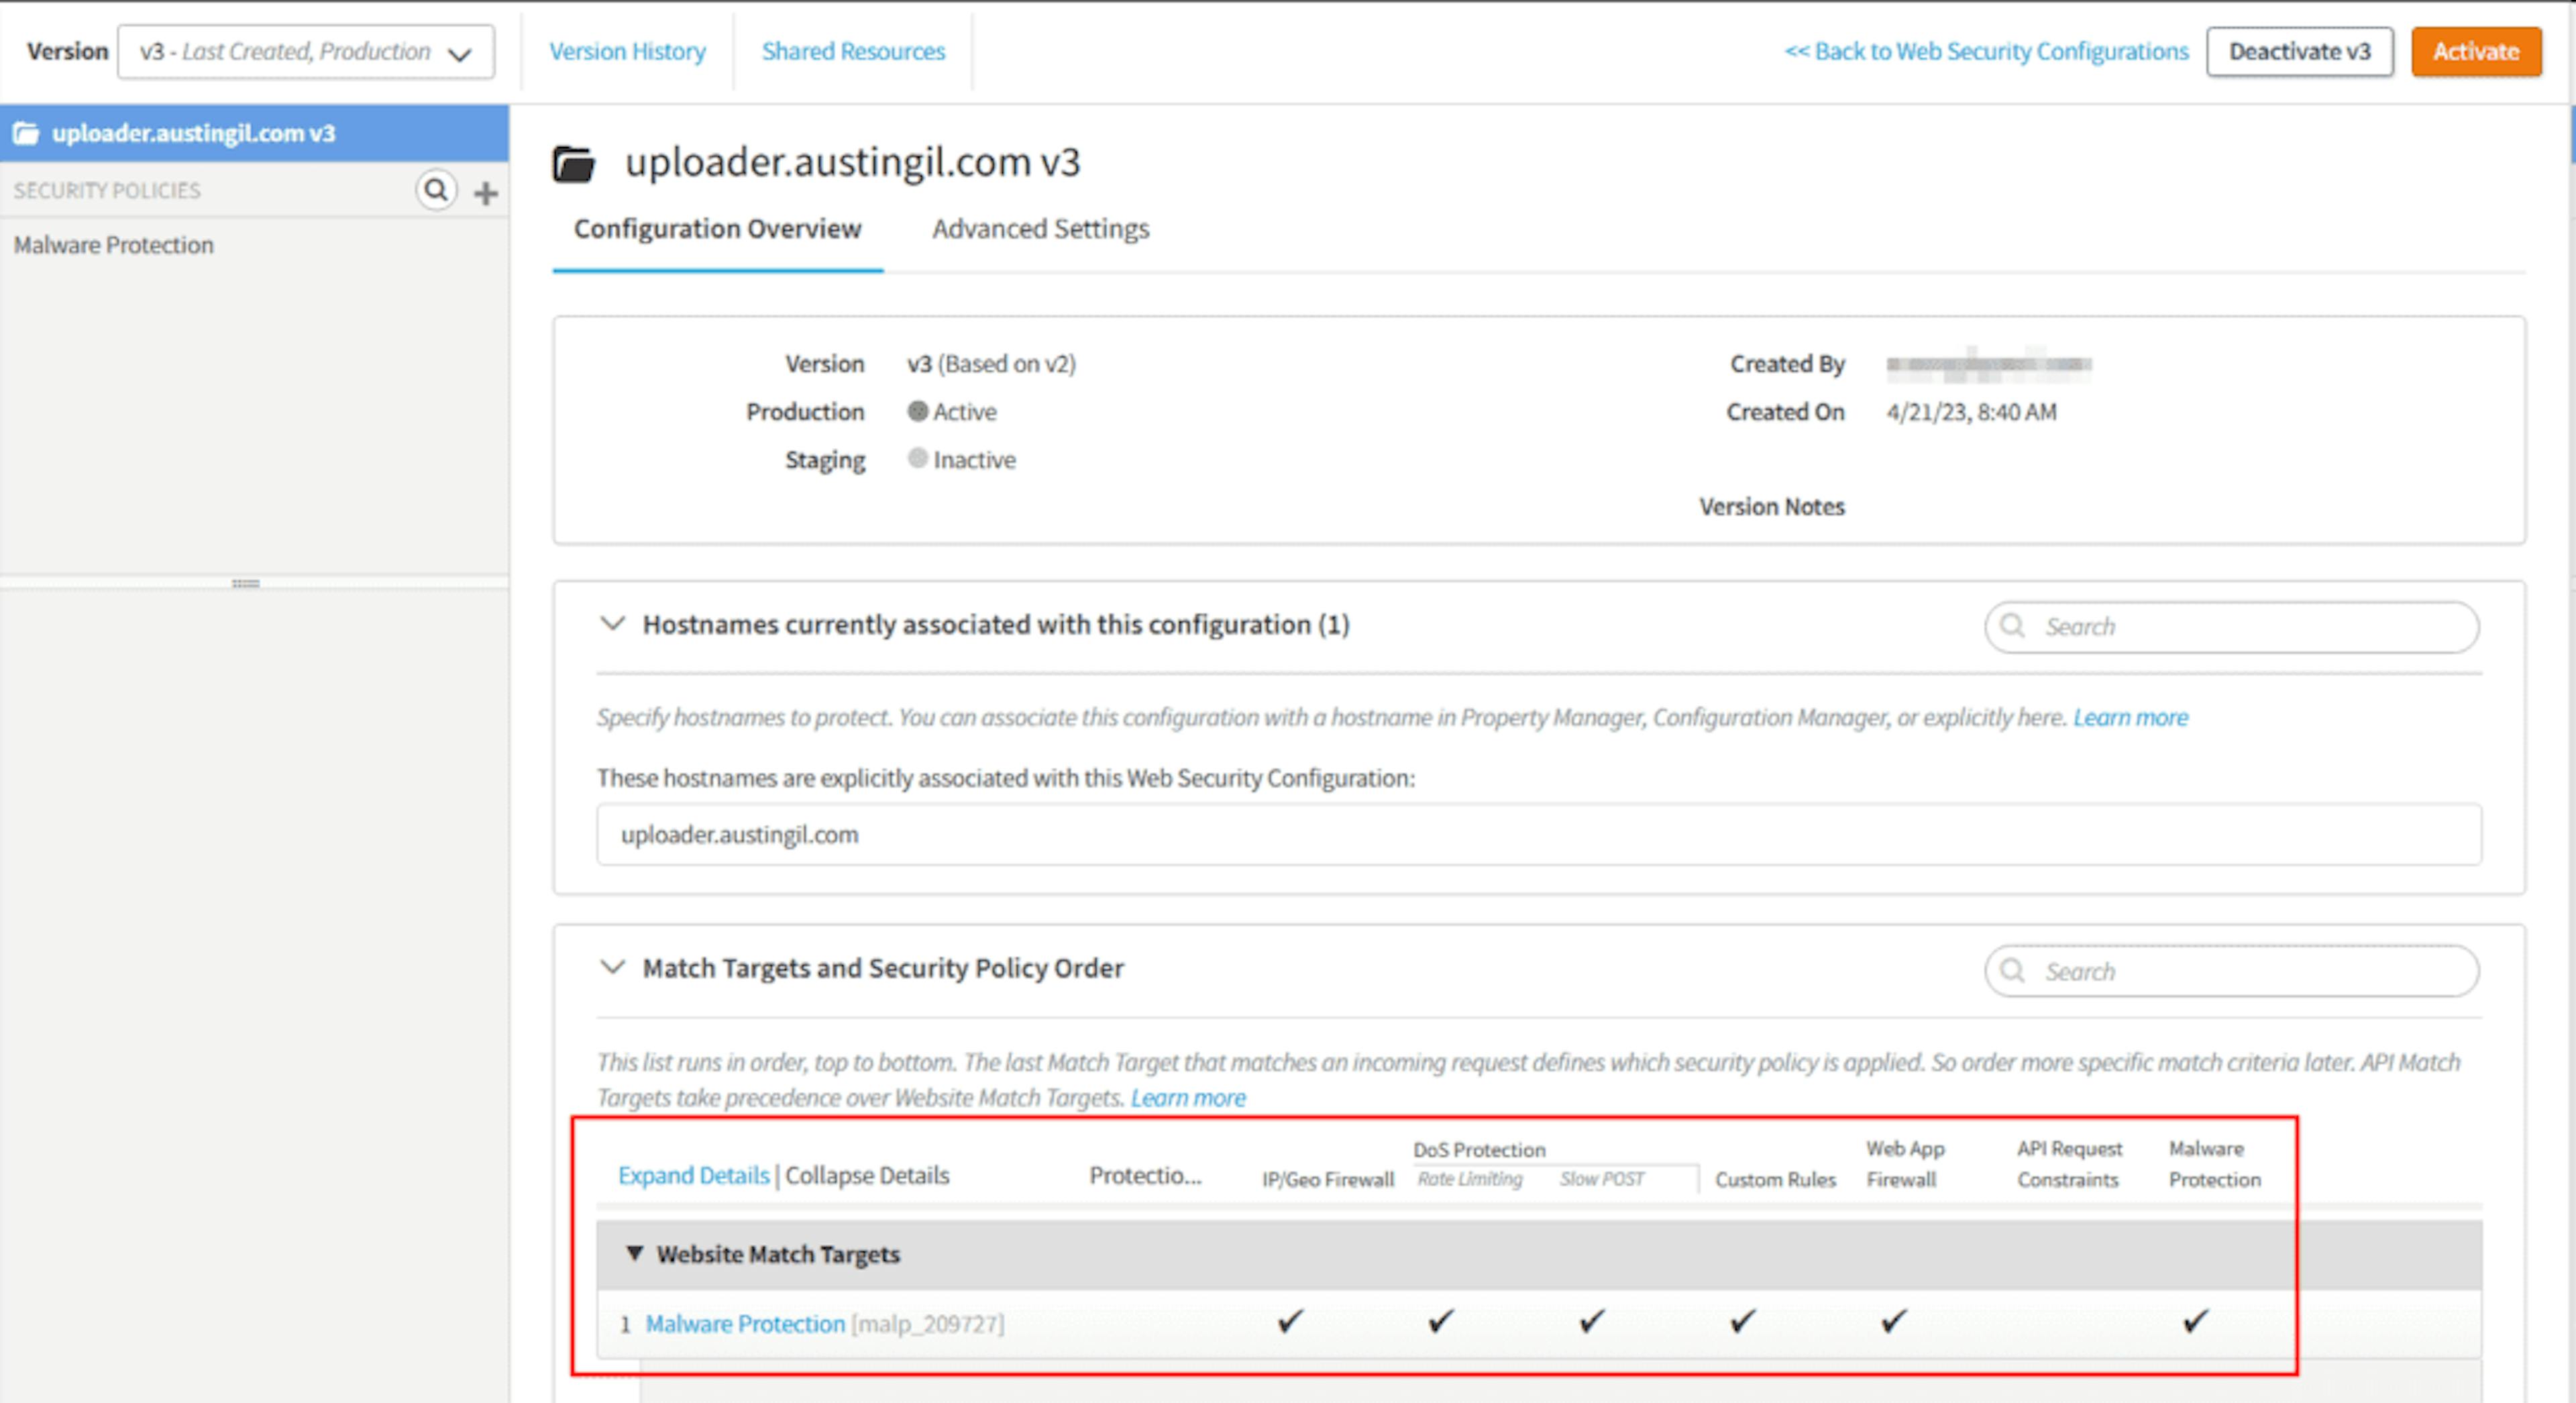Screen dimensions: 2576x1403
Task: Click the Custom Rules checkmark in policy row
Action: pos(1743,1321)
